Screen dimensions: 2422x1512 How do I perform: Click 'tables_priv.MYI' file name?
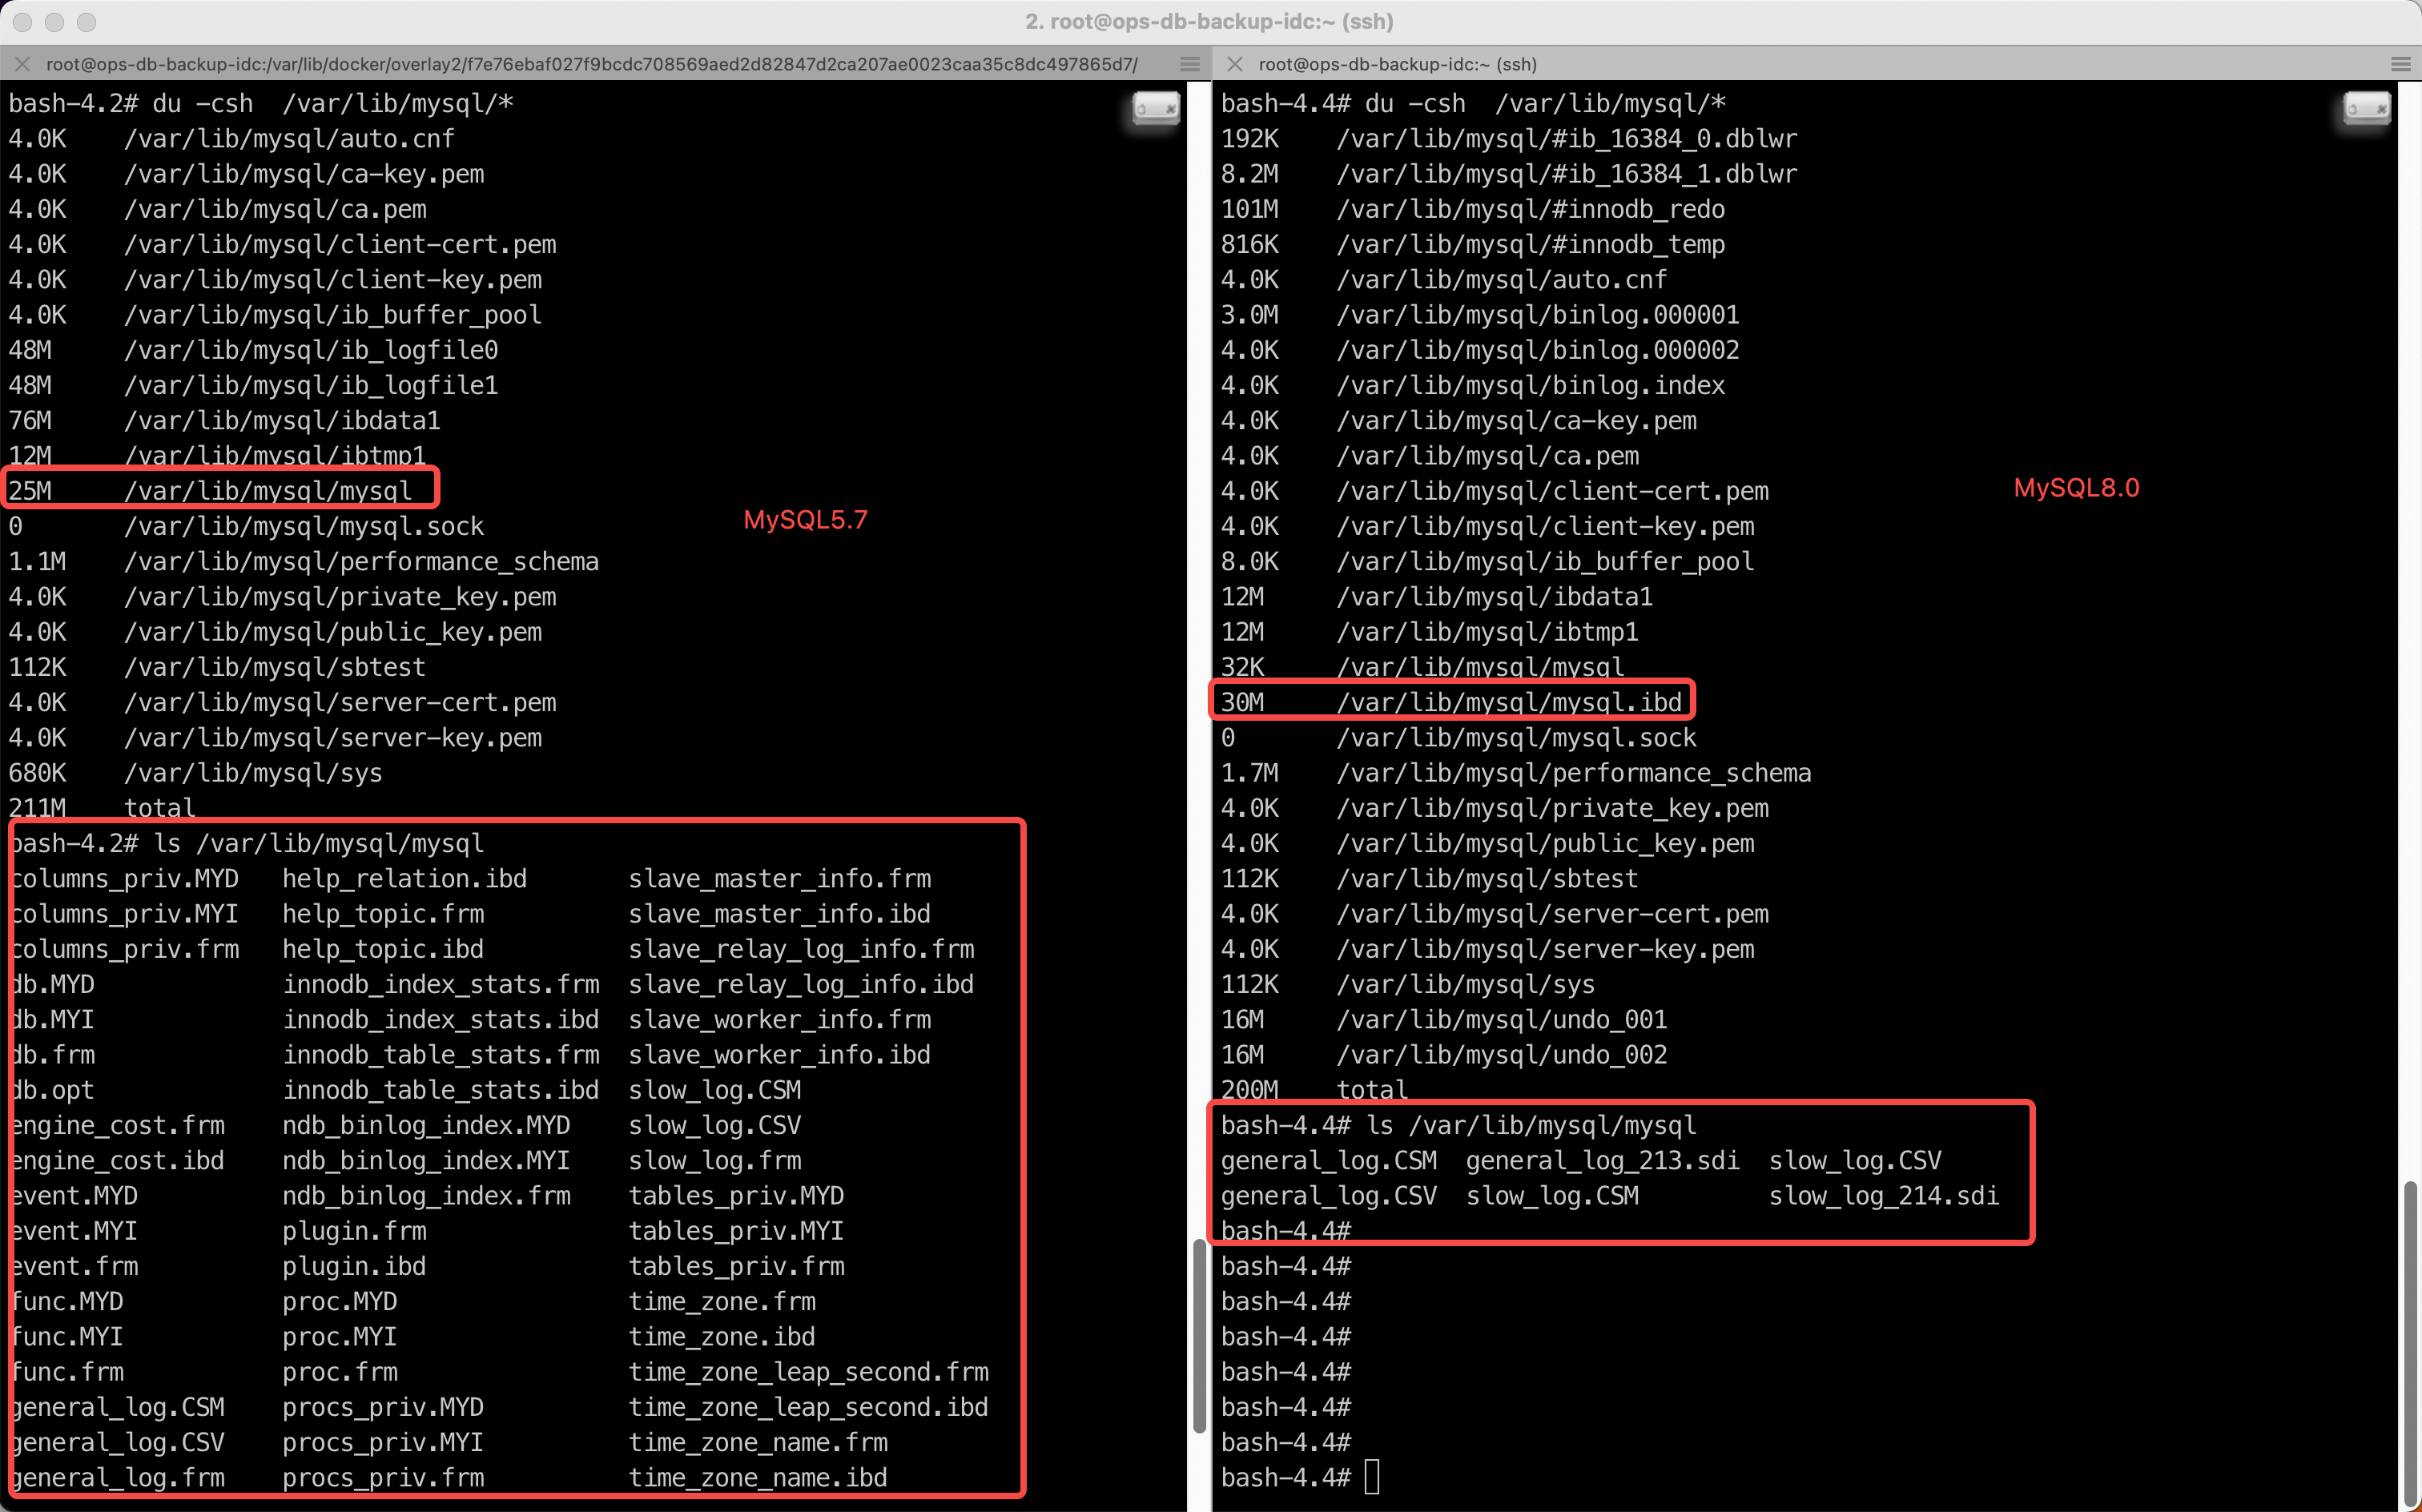click(736, 1231)
